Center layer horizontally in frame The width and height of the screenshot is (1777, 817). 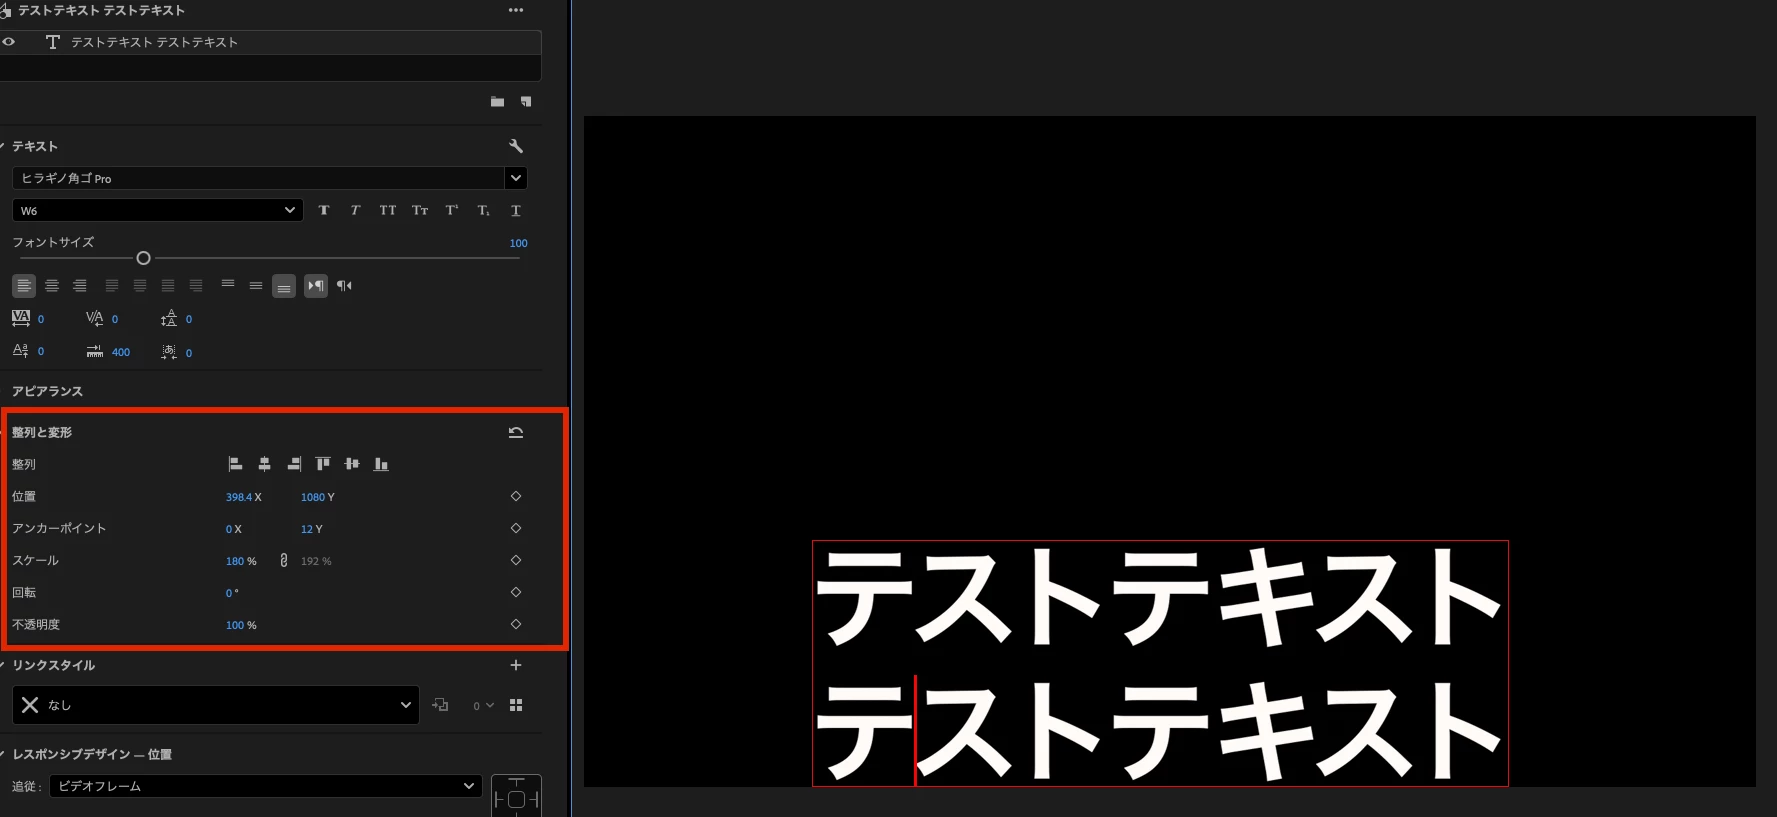click(265, 464)
